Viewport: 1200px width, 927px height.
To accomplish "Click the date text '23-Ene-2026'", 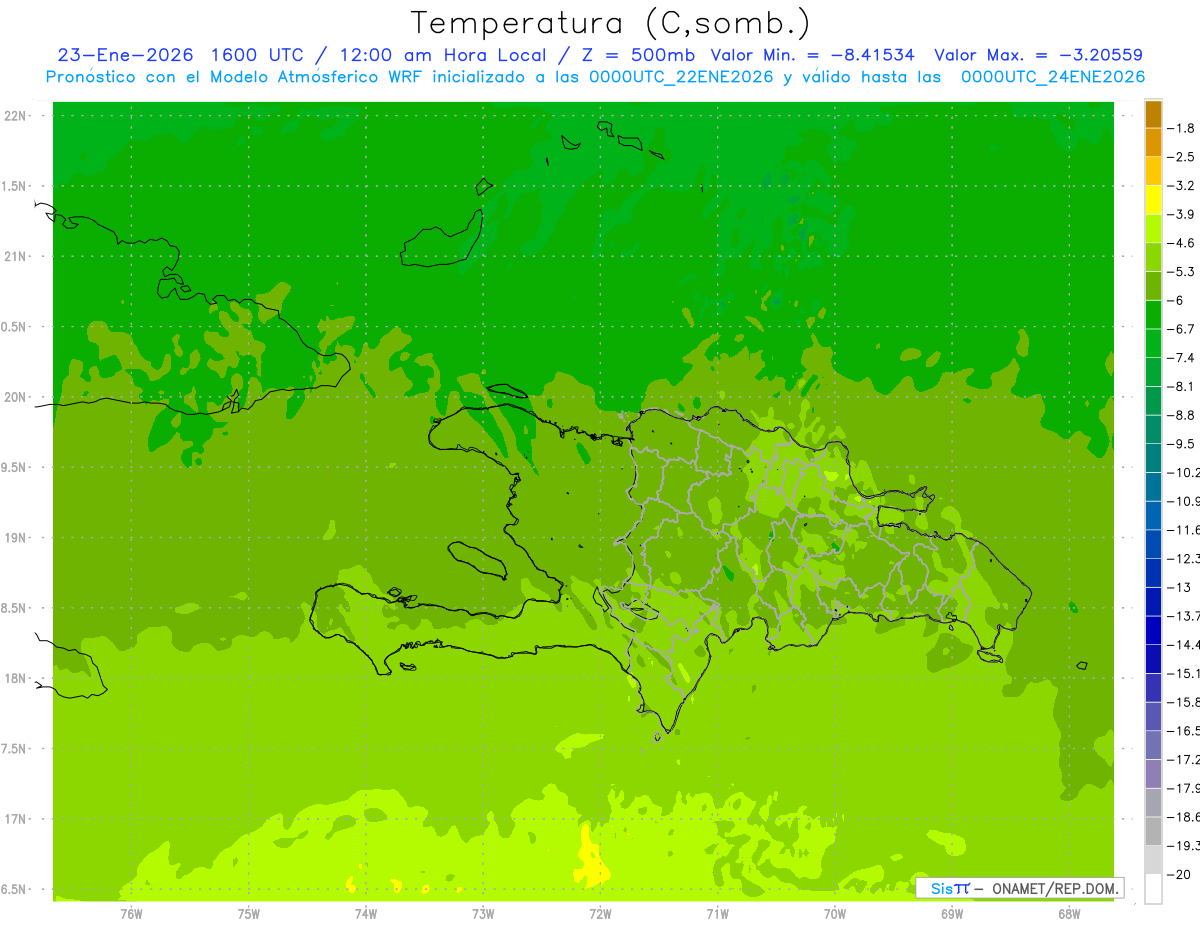I will pos(125,55).
